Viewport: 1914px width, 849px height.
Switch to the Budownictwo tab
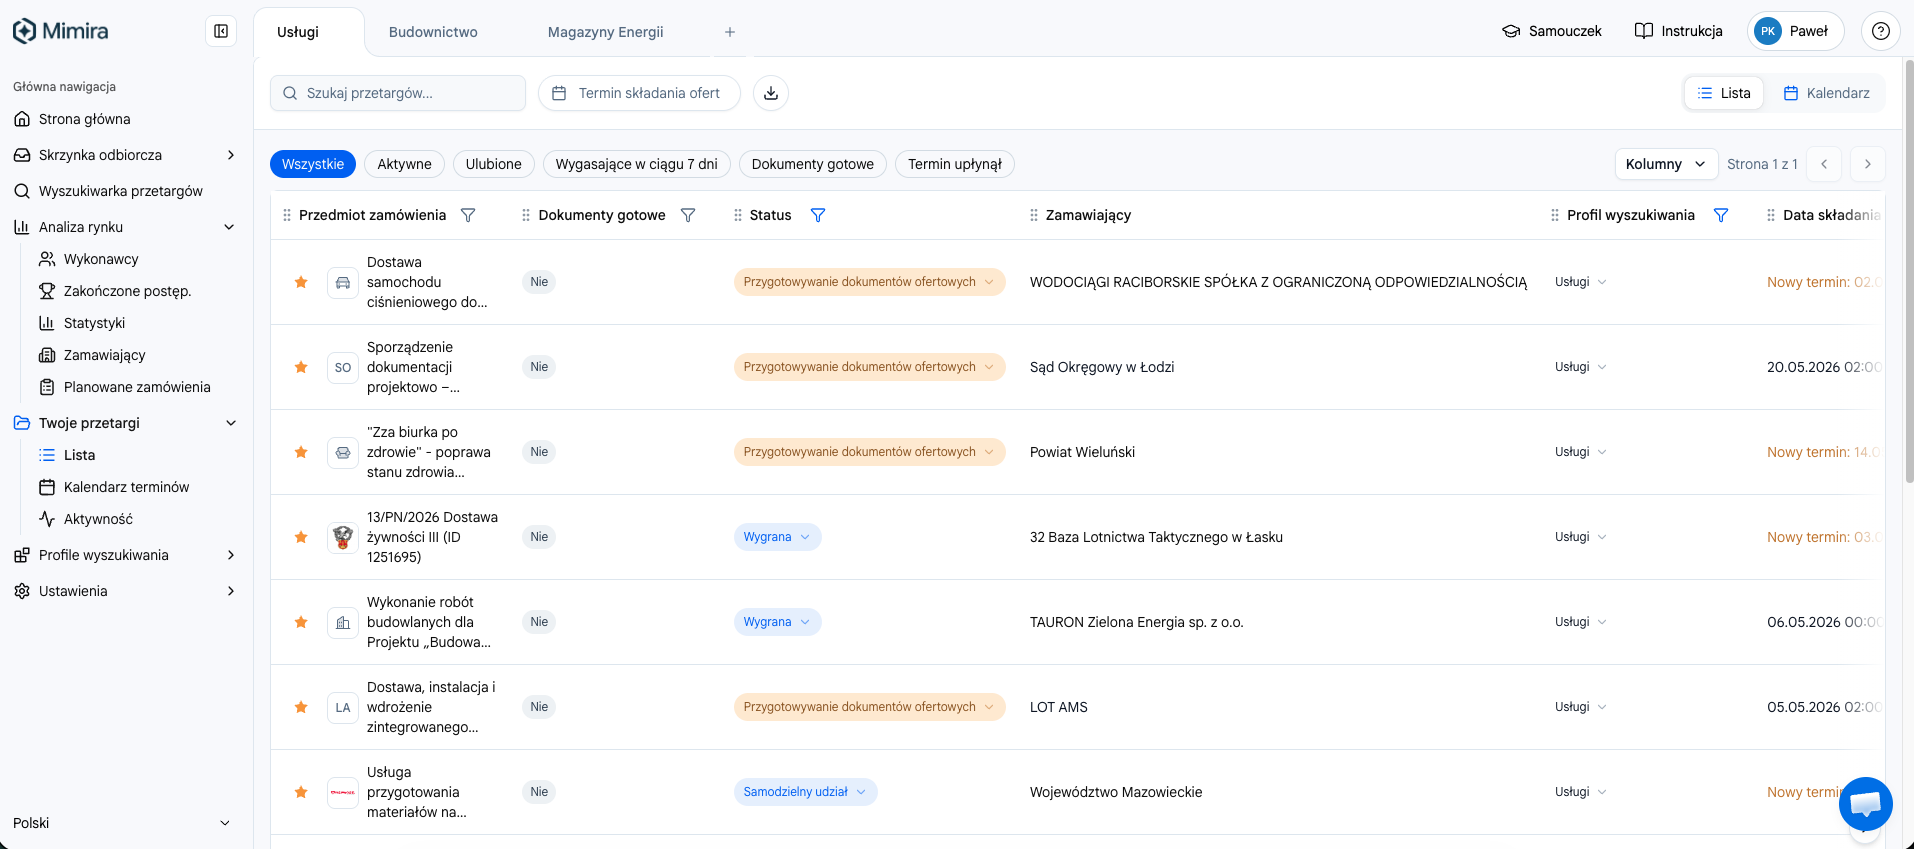(x=433, y=32)
